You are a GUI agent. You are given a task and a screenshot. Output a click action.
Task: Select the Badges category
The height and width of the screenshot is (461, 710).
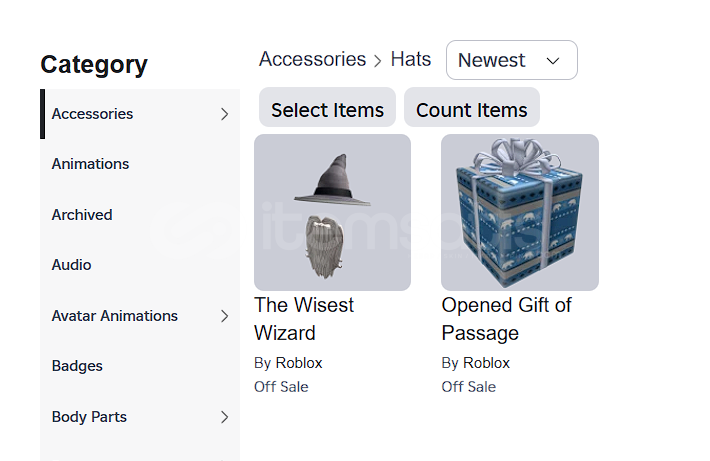(x=77, y=366)
